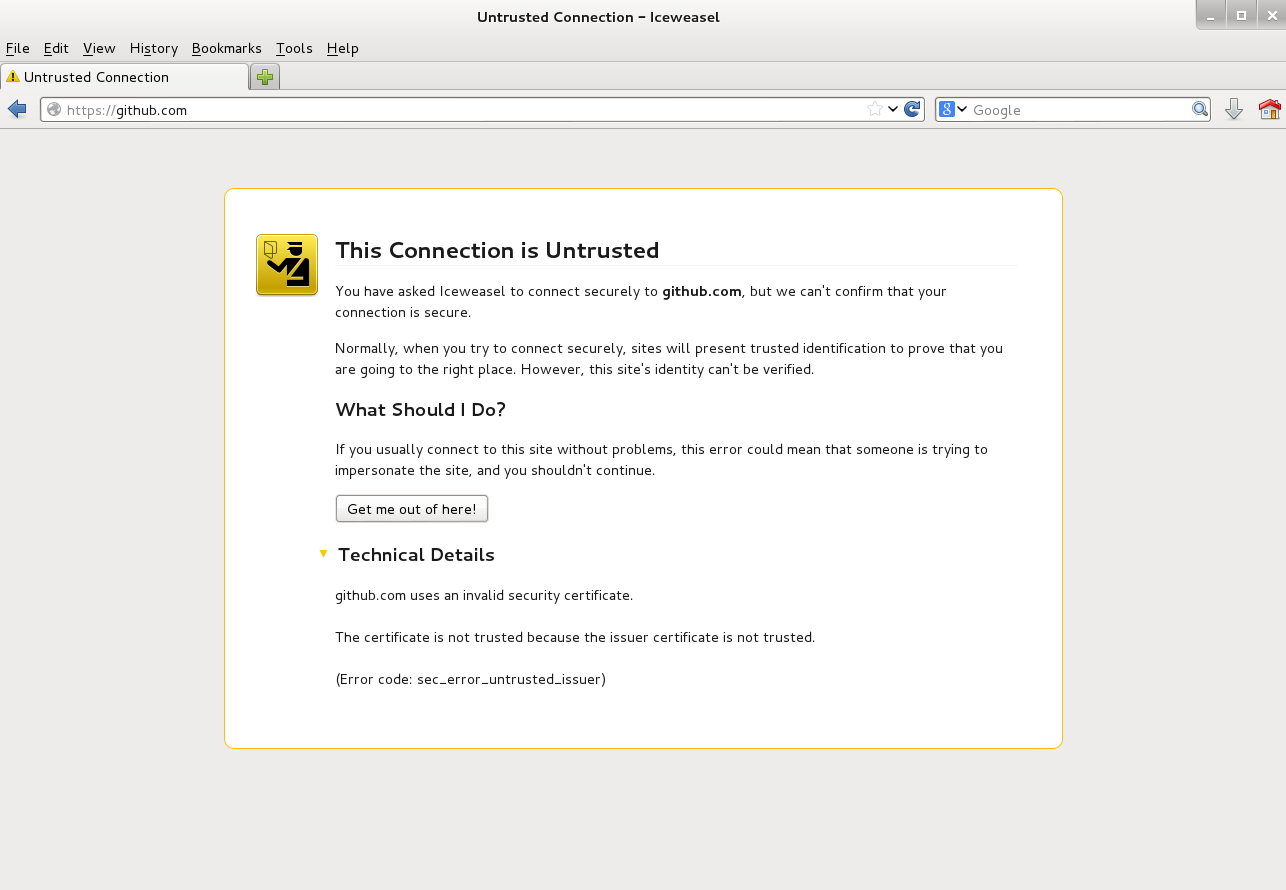Maximize the Iceweasel window
1286x890 pixels.
[x=1242, y=15]
